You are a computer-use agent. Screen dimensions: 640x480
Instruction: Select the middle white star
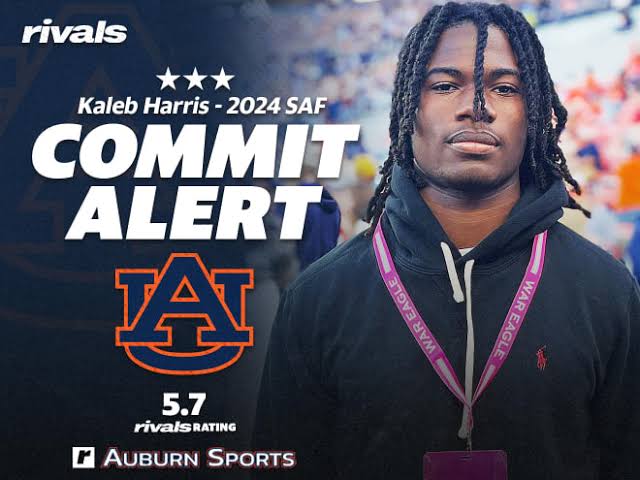(x=195, y=79)
